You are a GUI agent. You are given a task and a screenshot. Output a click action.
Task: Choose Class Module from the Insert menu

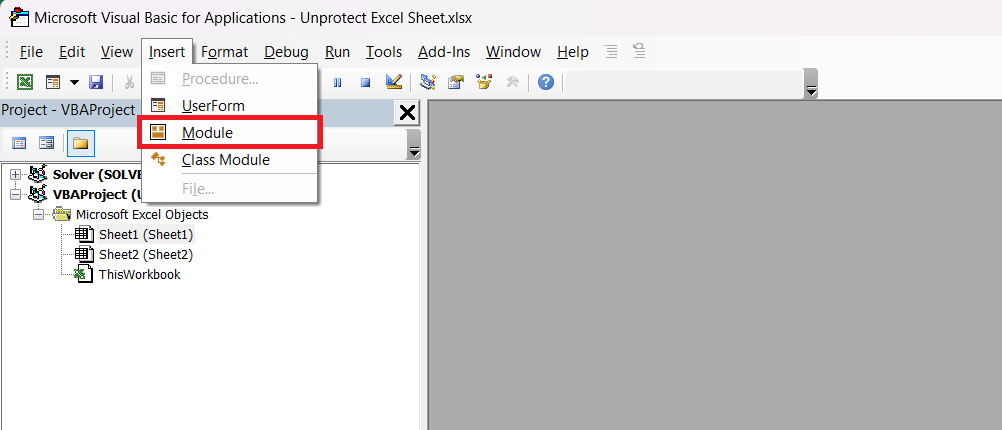230,160
